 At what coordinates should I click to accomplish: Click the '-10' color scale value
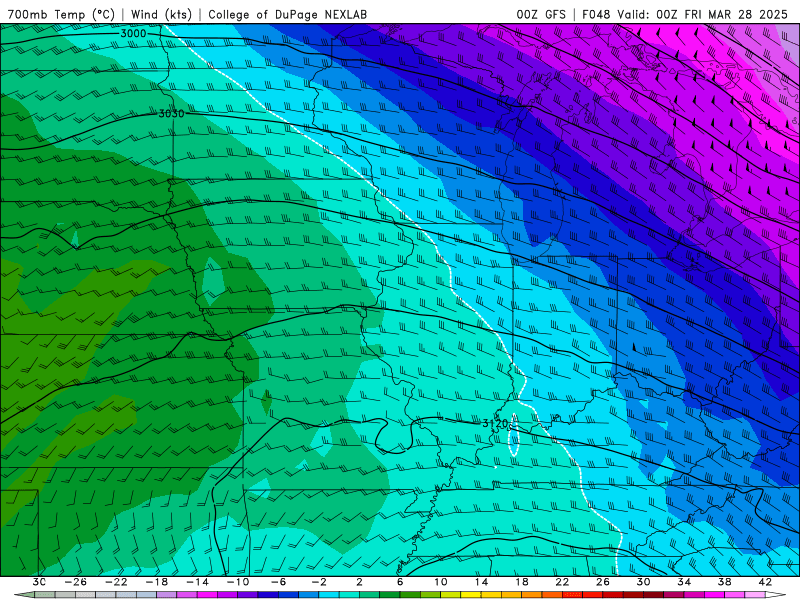237,582
